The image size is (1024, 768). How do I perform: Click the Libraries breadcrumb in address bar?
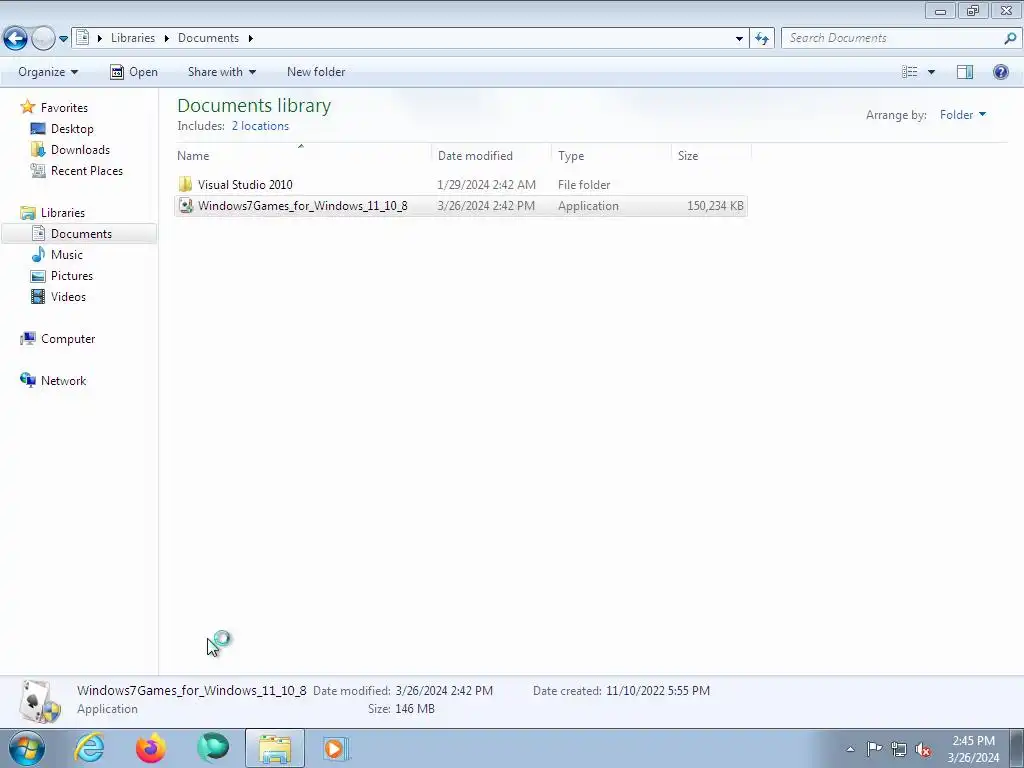(x=133, y=38)
